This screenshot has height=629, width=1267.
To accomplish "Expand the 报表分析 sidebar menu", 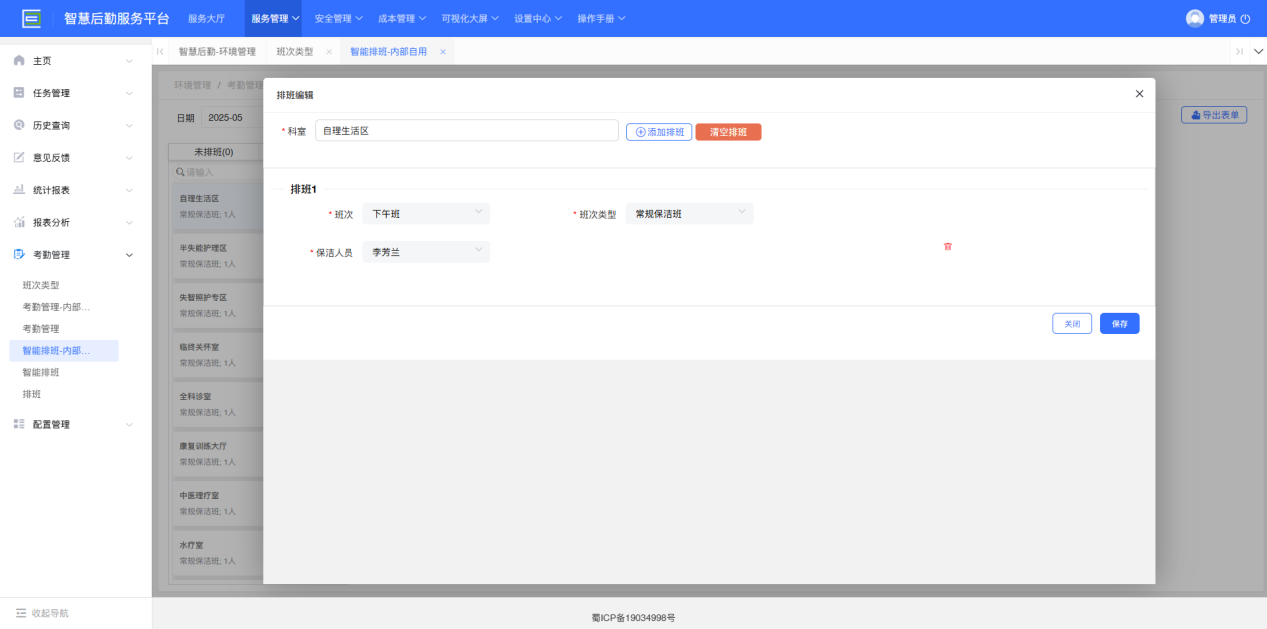I will [x=129, y=222].
